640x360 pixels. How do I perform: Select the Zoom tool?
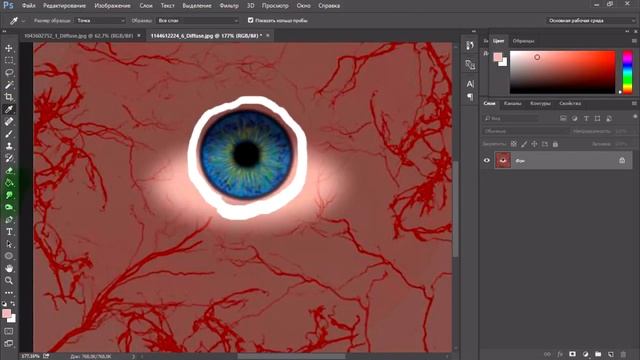point(9,280)
